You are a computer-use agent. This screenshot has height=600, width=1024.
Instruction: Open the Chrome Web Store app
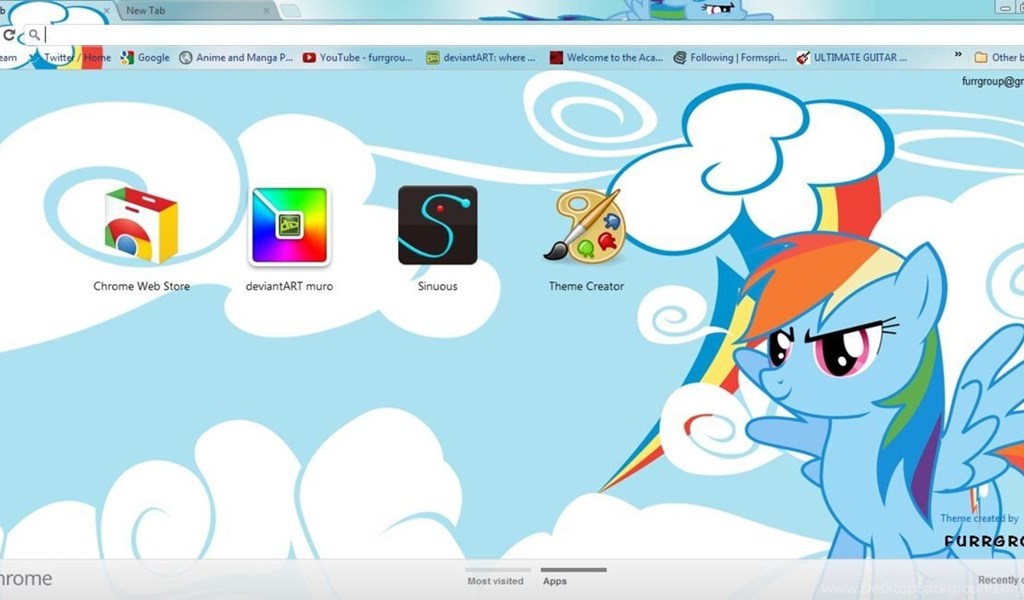point(141,225)
